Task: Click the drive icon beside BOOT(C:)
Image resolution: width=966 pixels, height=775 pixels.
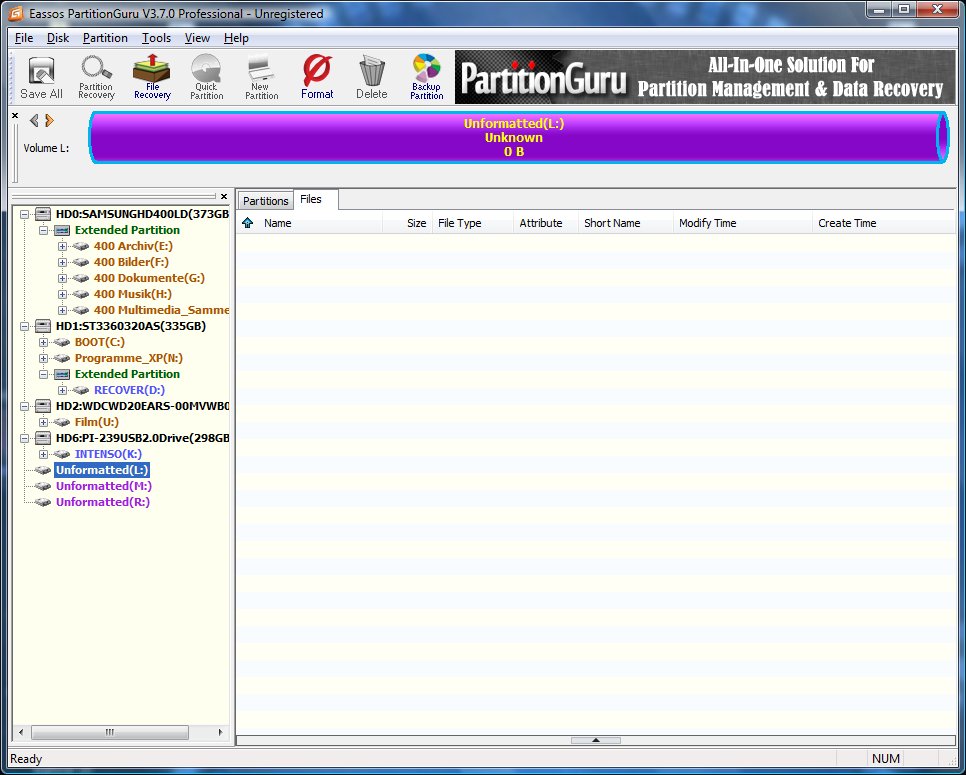Action: [x=62, y=342]
